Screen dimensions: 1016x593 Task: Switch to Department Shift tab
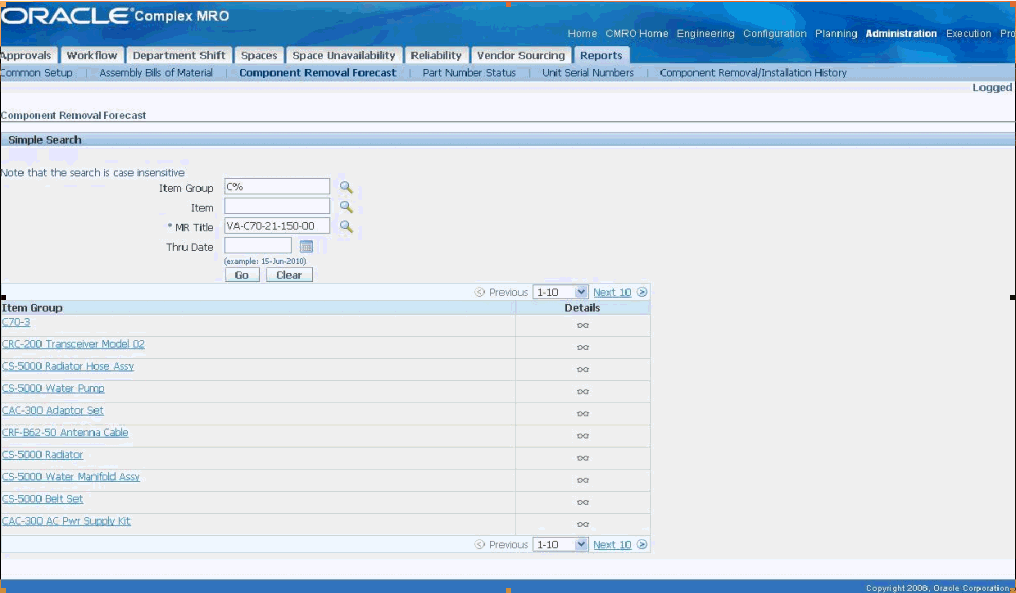tap(179, 56)
